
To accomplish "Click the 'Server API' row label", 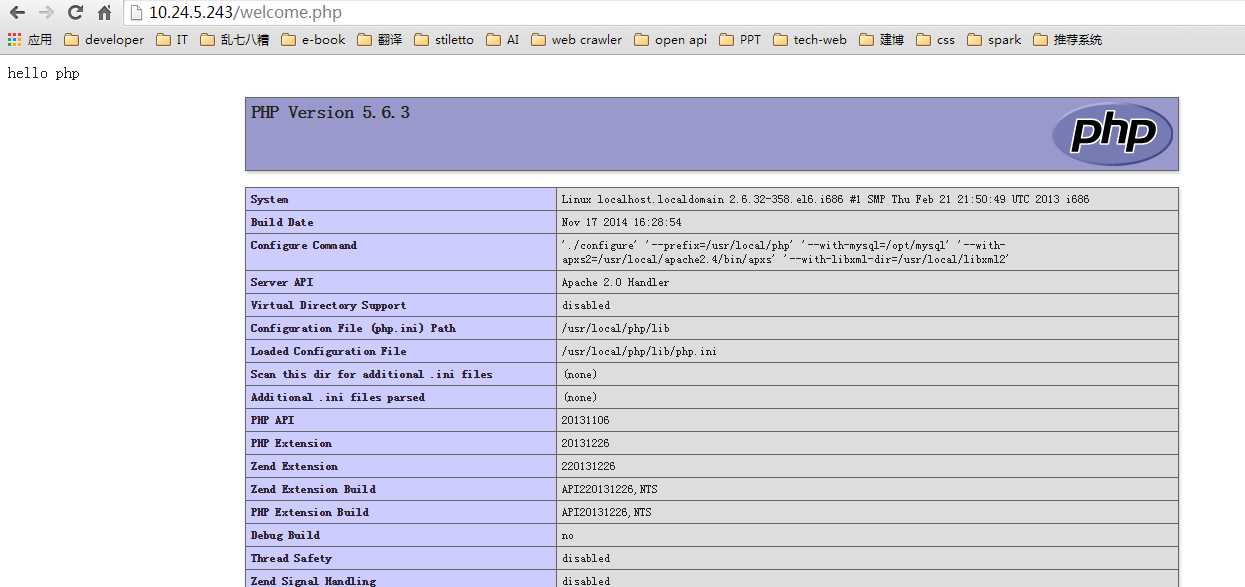I will click(282, 282).
